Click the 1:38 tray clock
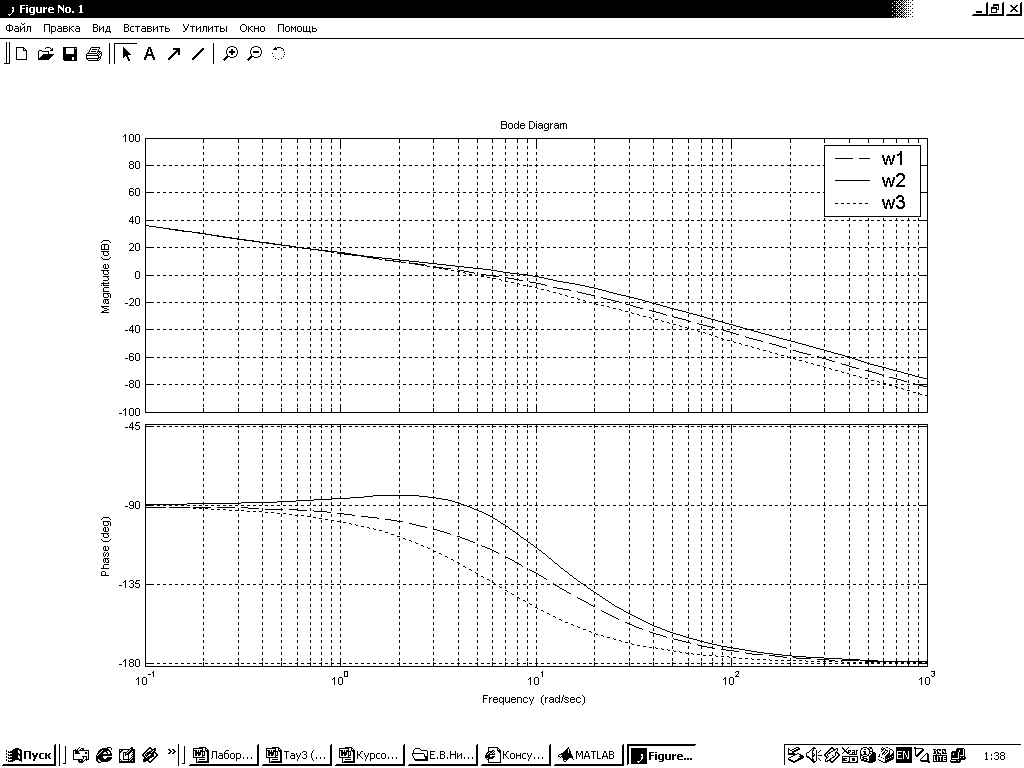This screenshot has height=768, width=1024. tap(995, 756)
